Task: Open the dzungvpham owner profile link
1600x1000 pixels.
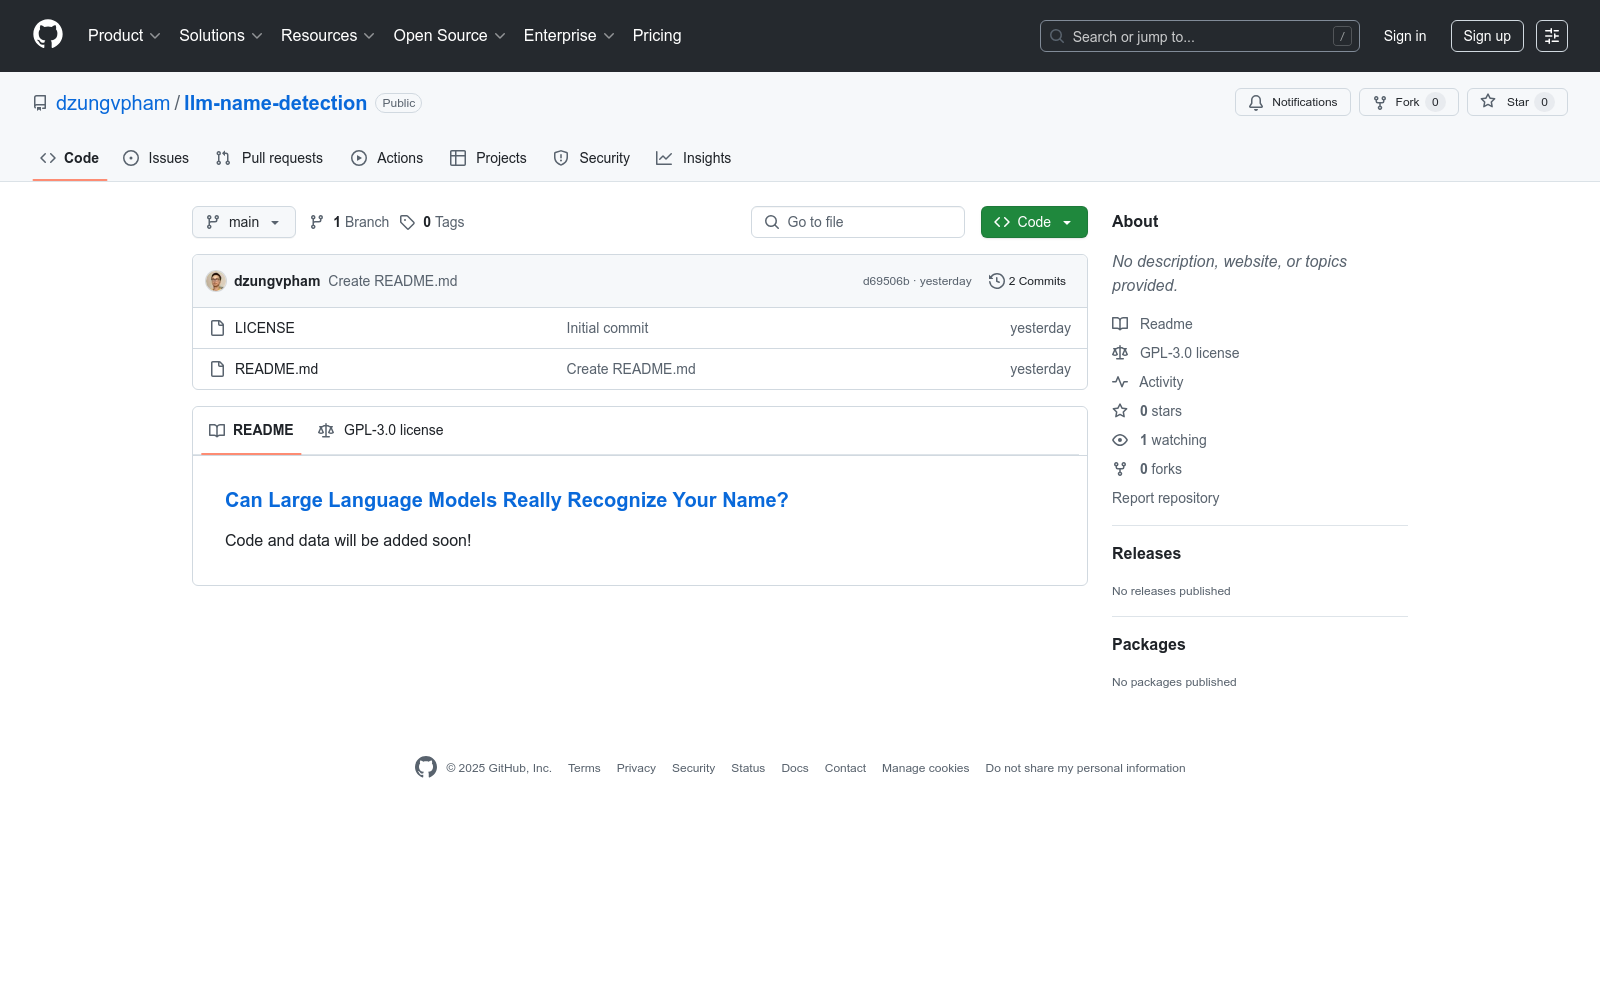Action: coord(113,103)
